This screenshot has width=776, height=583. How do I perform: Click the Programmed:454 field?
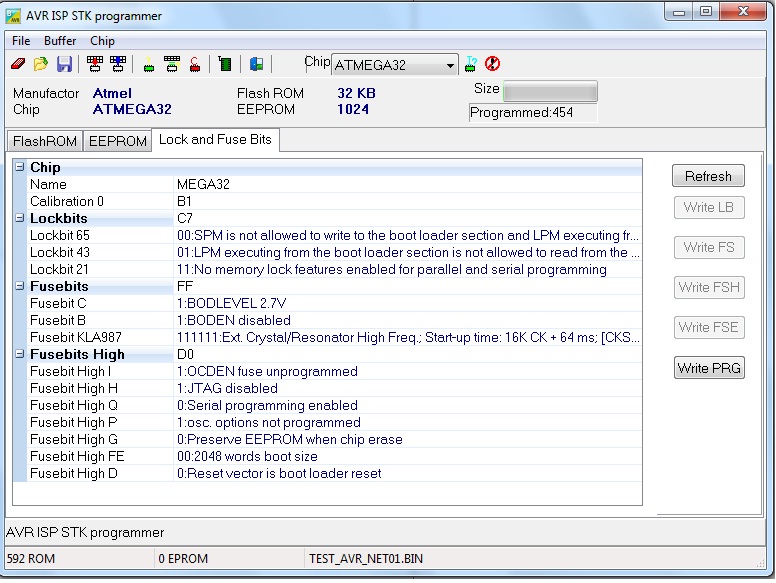click(533, 113)
